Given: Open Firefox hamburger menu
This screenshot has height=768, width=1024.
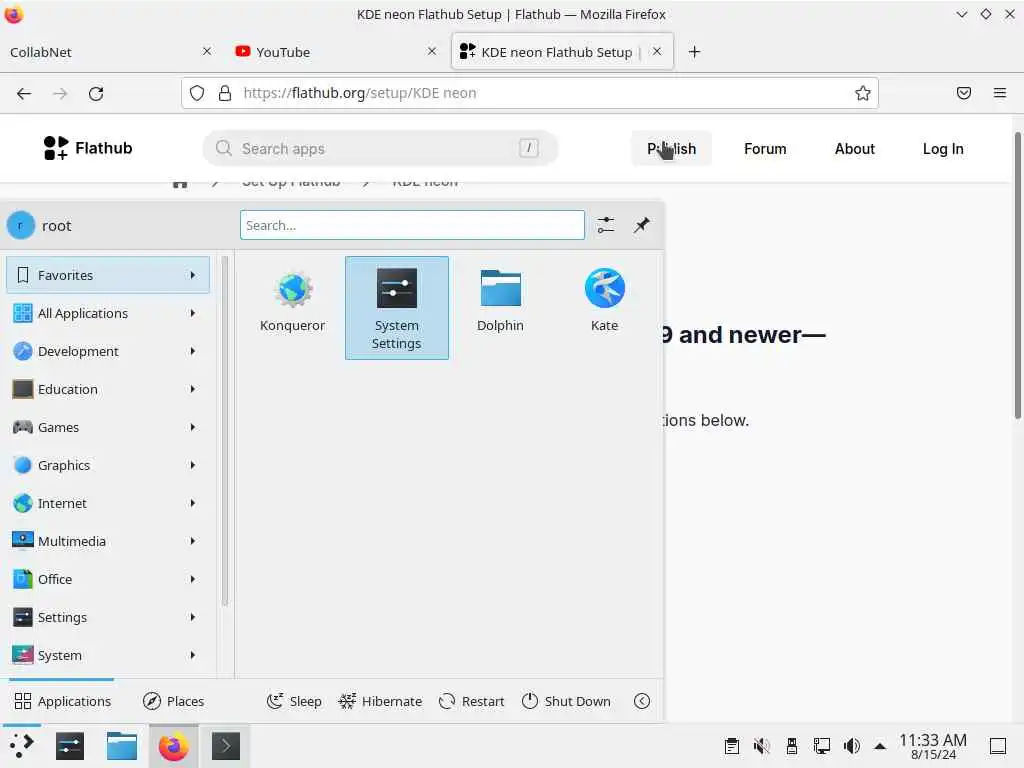Looking at the screenshot, I should (x=1000, y=93).
